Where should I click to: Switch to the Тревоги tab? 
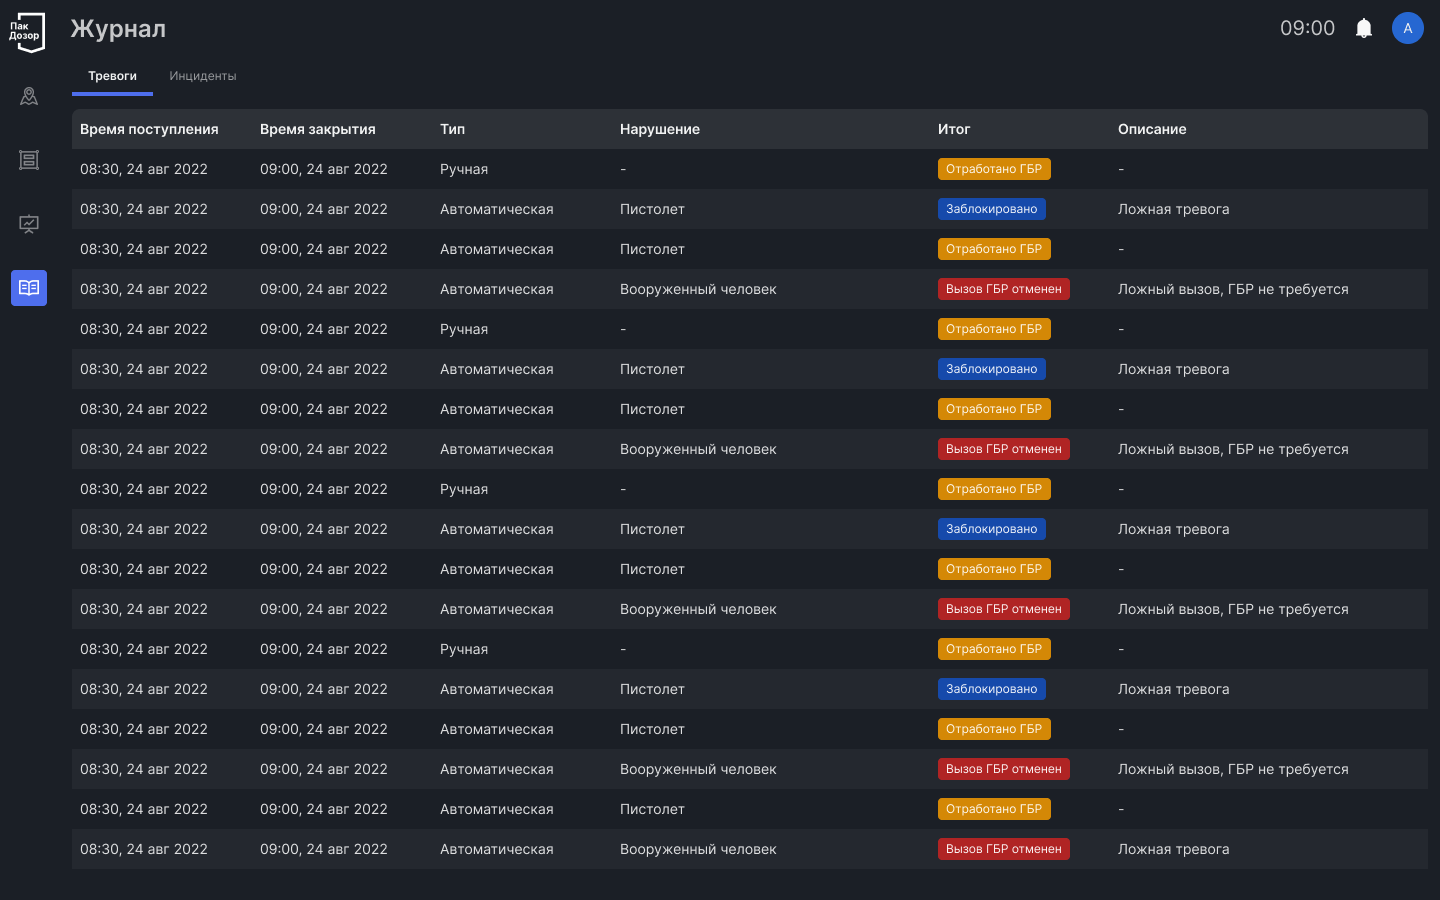coord(112,76)
